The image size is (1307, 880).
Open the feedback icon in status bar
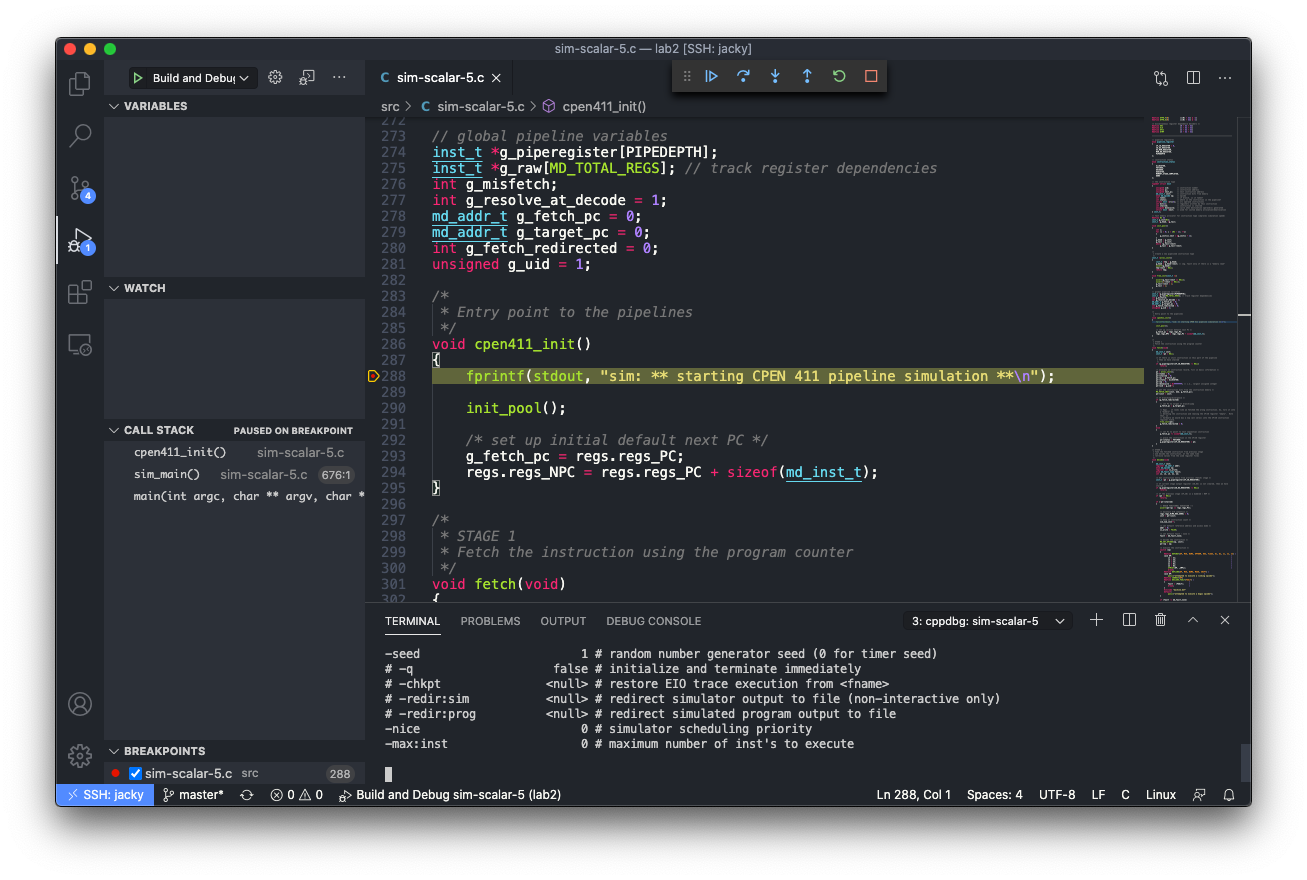(x=1199, y=795)
